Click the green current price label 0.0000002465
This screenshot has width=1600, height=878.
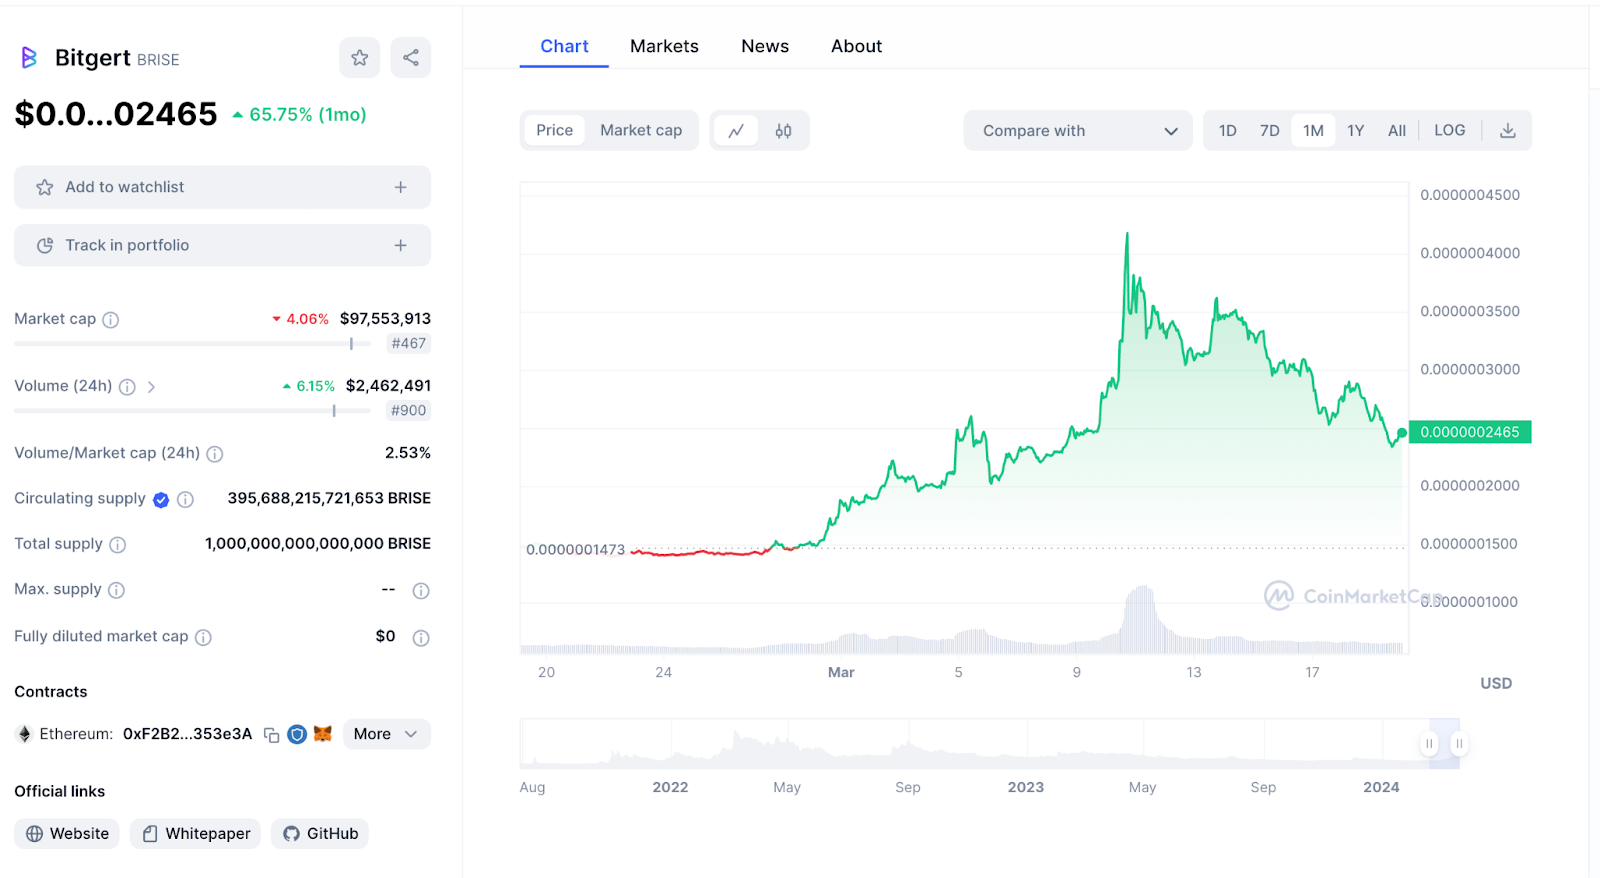tap(1470, 432)
